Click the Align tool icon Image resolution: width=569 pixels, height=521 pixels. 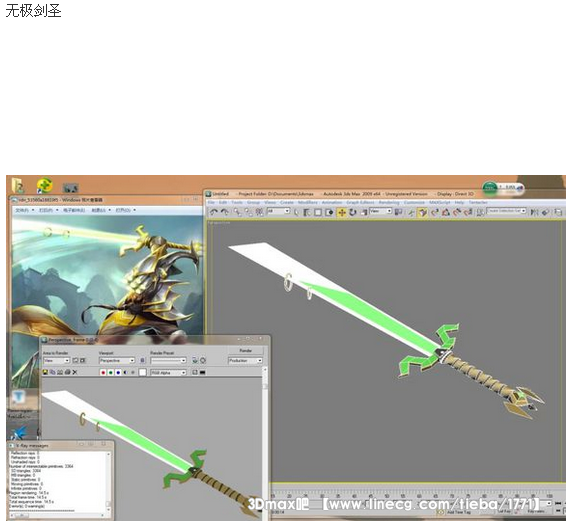tap(546, 212)
